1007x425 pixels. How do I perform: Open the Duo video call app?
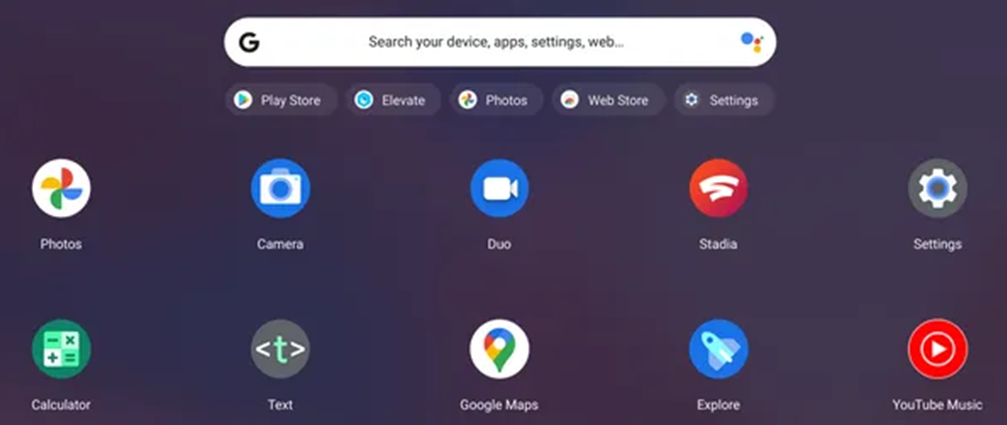[x=499, y=188]
